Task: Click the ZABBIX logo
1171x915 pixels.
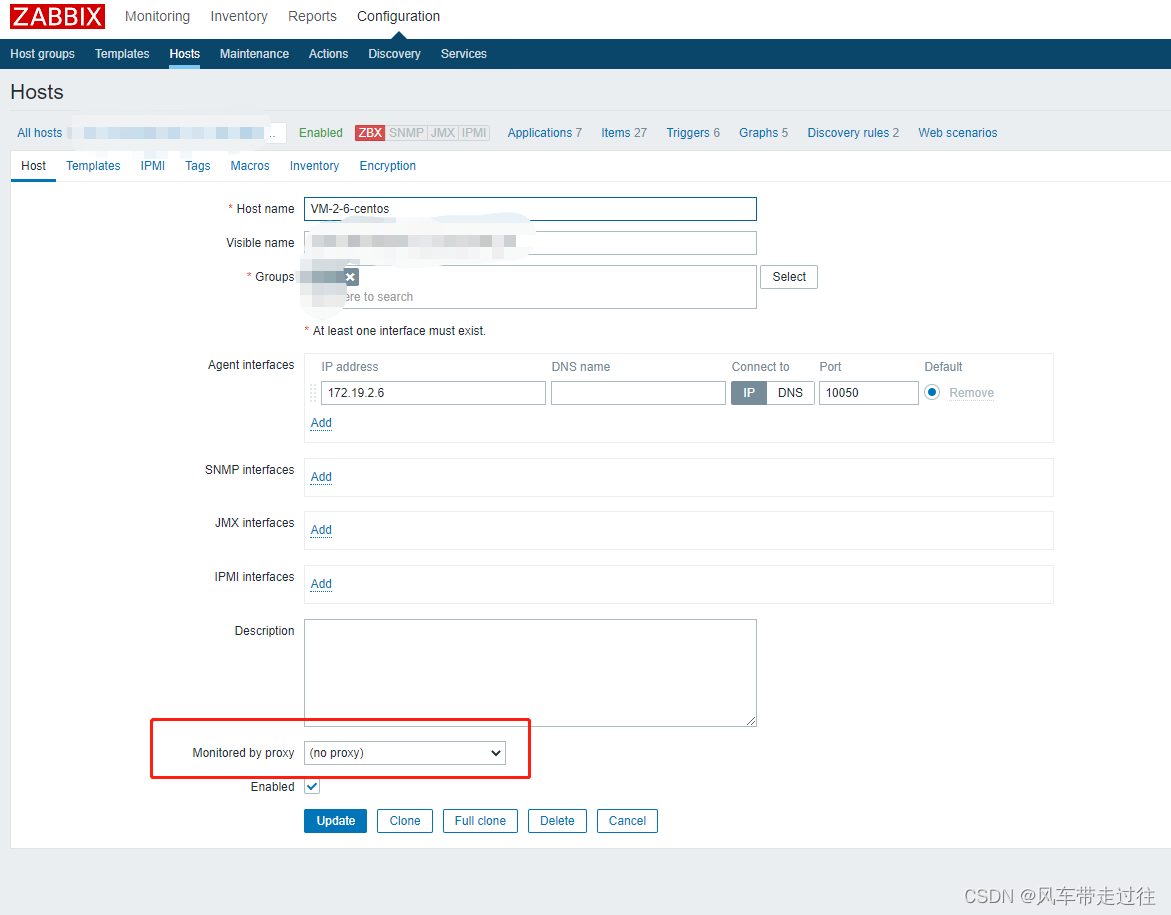Action: coord(57,16)
